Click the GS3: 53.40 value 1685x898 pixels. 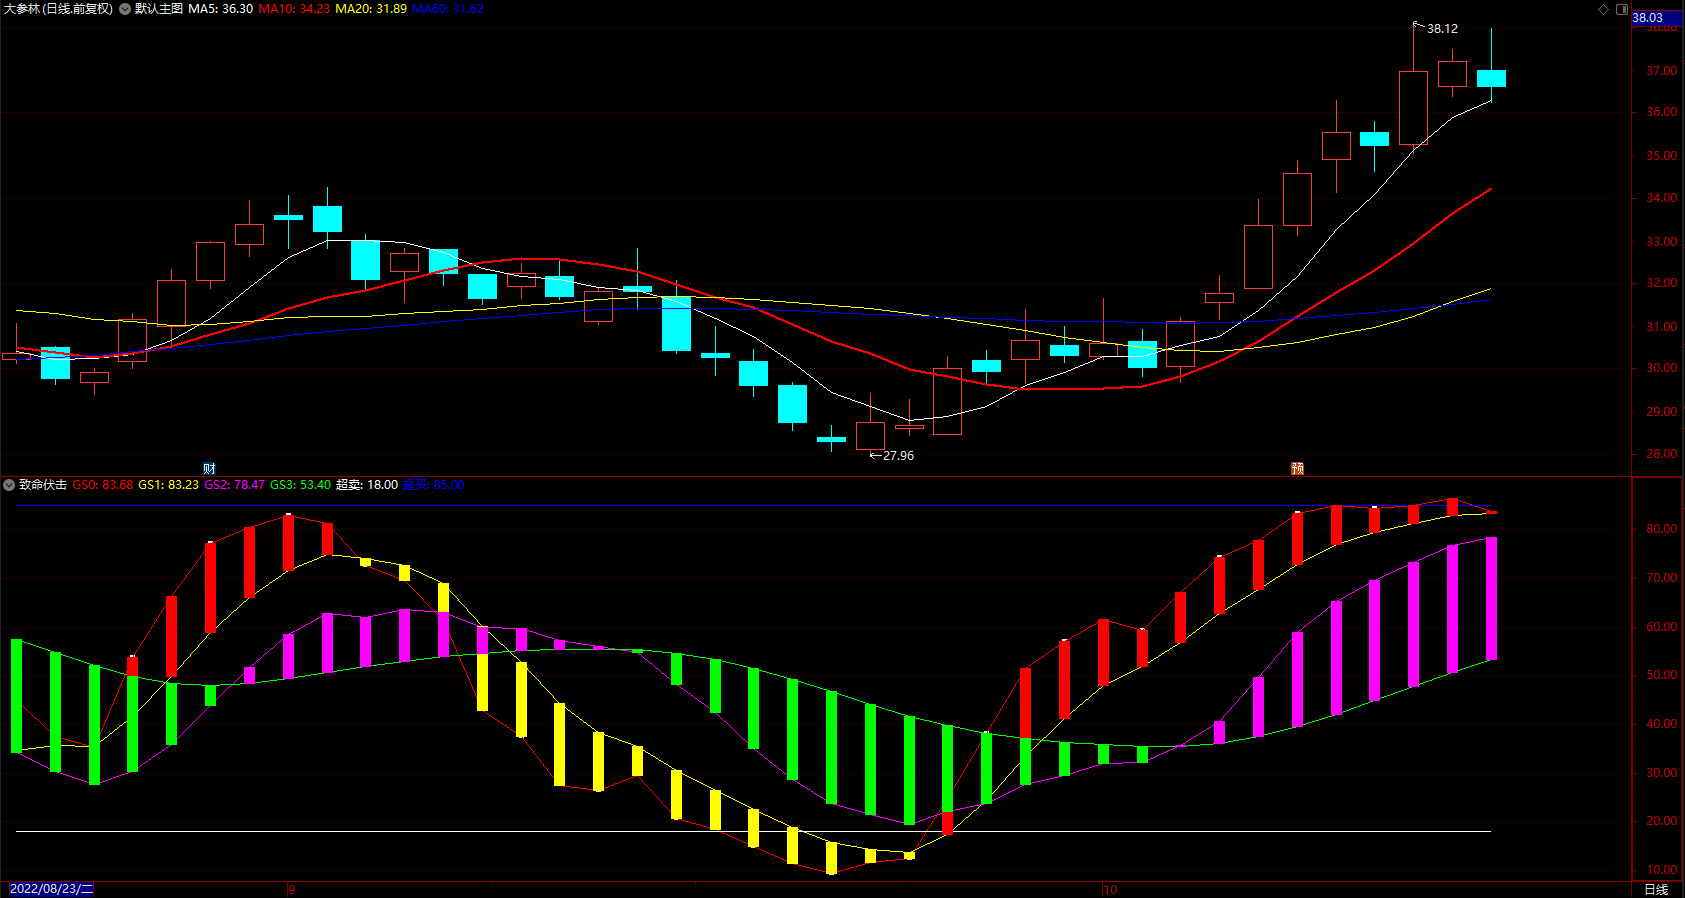click(x=301, y=485)
